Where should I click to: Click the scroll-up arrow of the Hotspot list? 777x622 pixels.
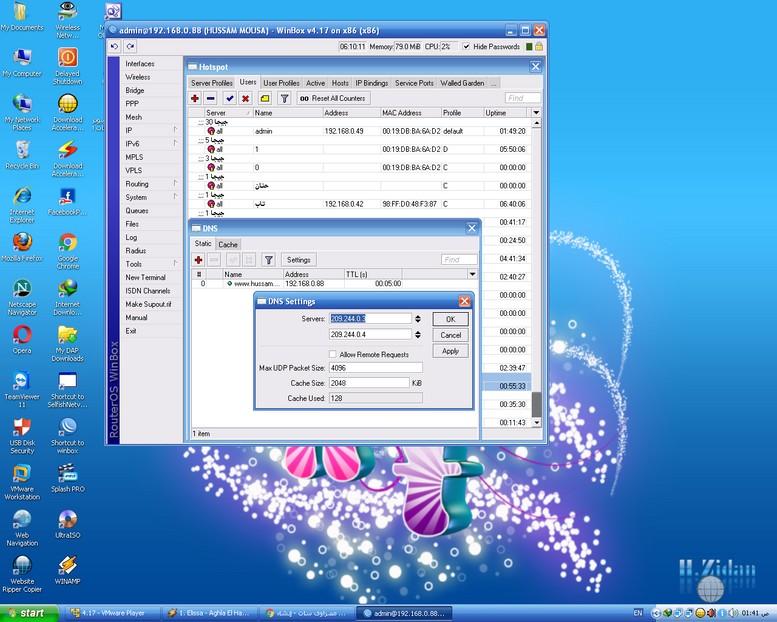click(x=536, y=122)
